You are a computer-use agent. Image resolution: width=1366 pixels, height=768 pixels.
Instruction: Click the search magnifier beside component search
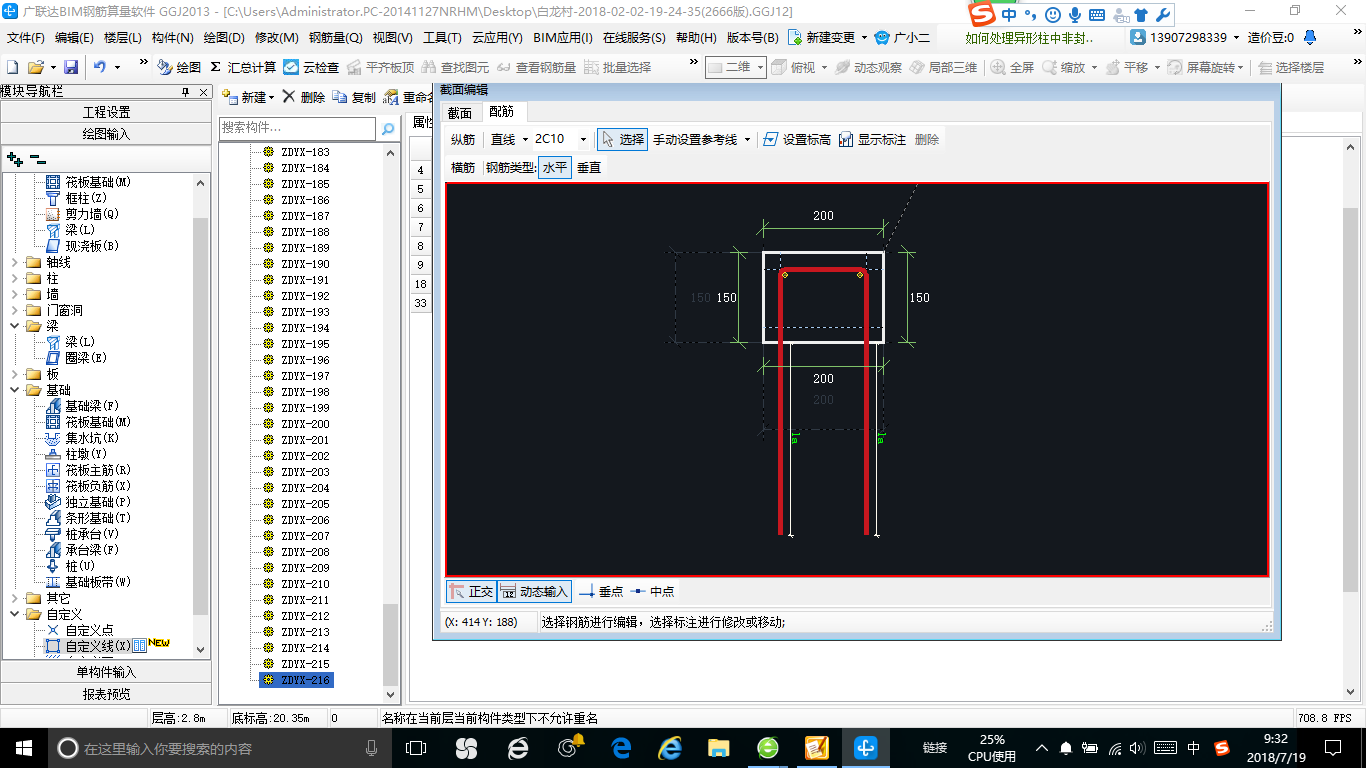387,129
